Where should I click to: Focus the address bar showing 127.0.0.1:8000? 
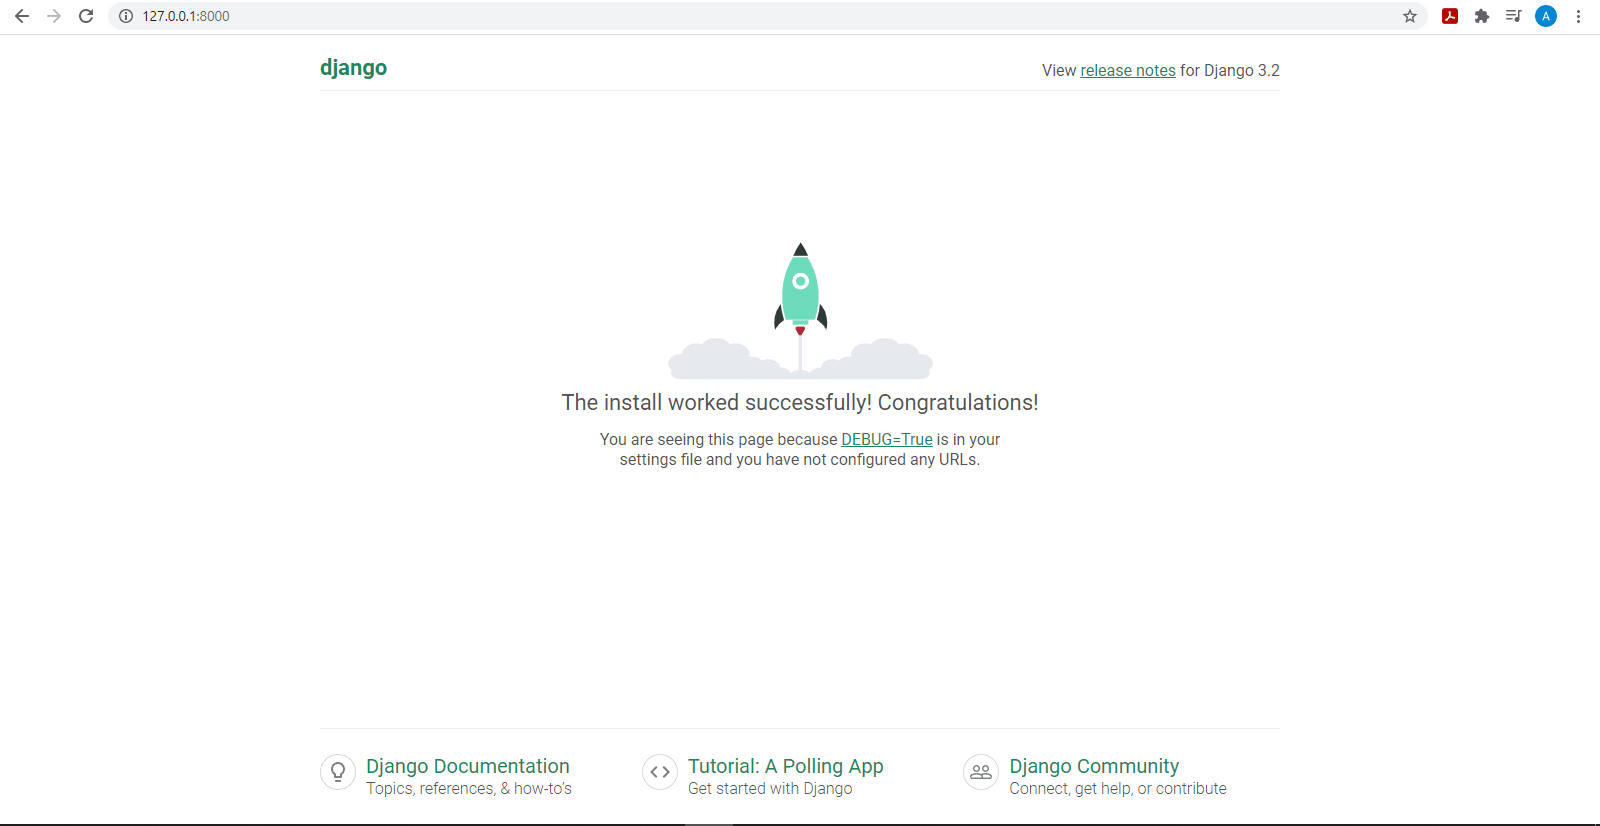point(700,16)
